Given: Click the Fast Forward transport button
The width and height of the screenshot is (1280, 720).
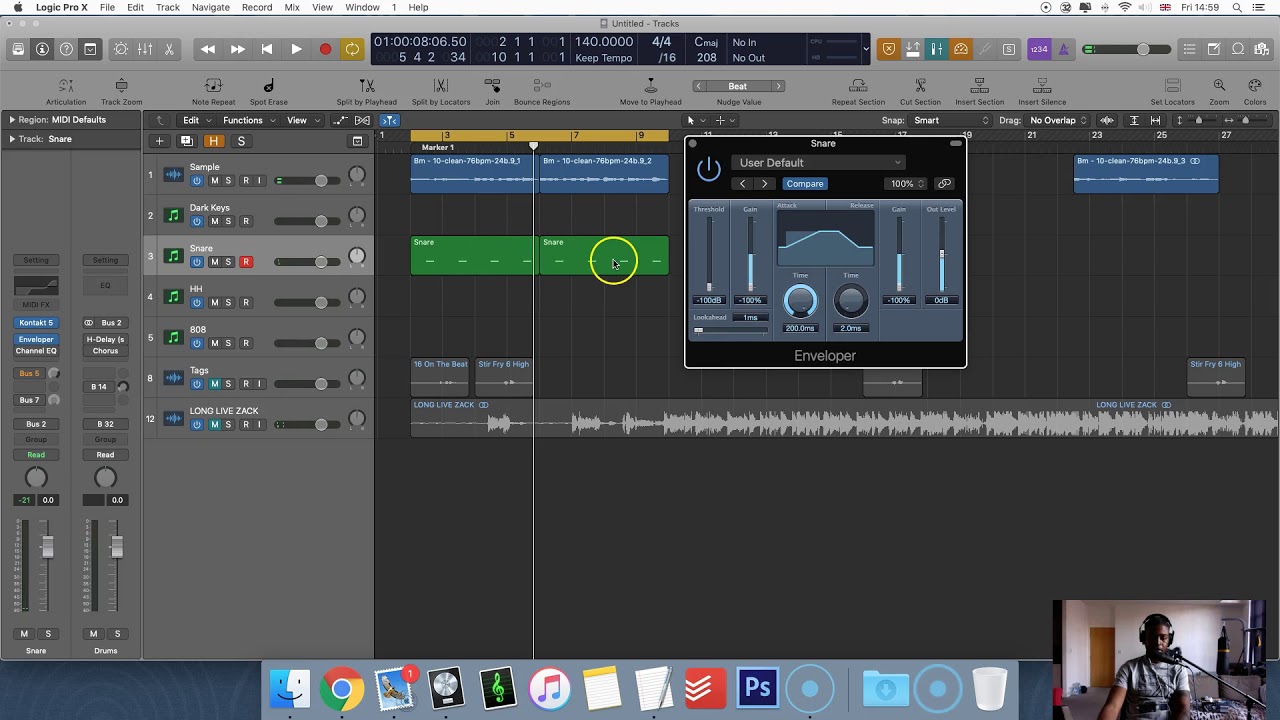Looking at the screenshot, I should pos(237,49).
